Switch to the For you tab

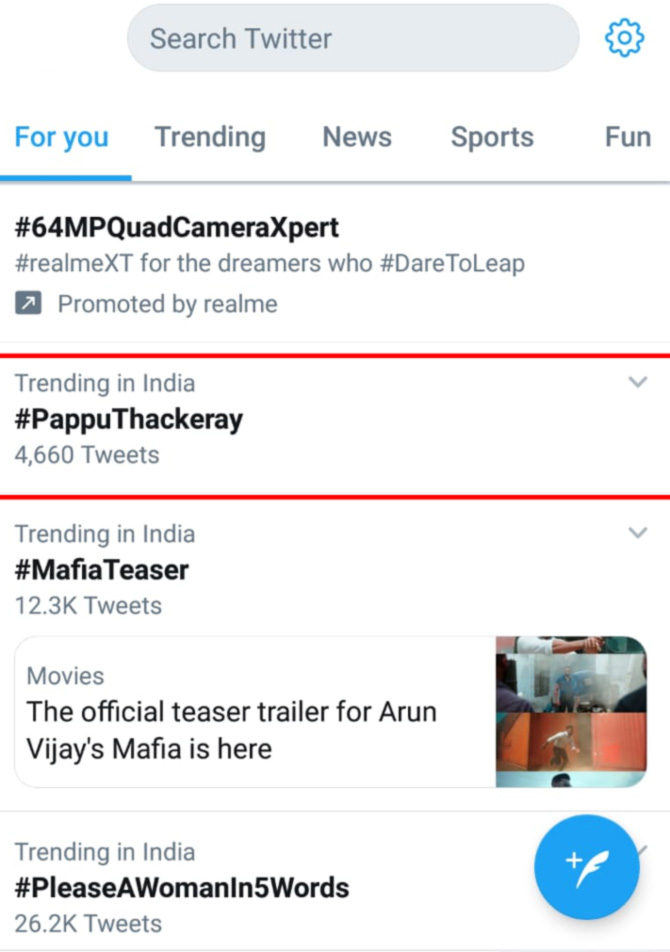tap(61, 137)
